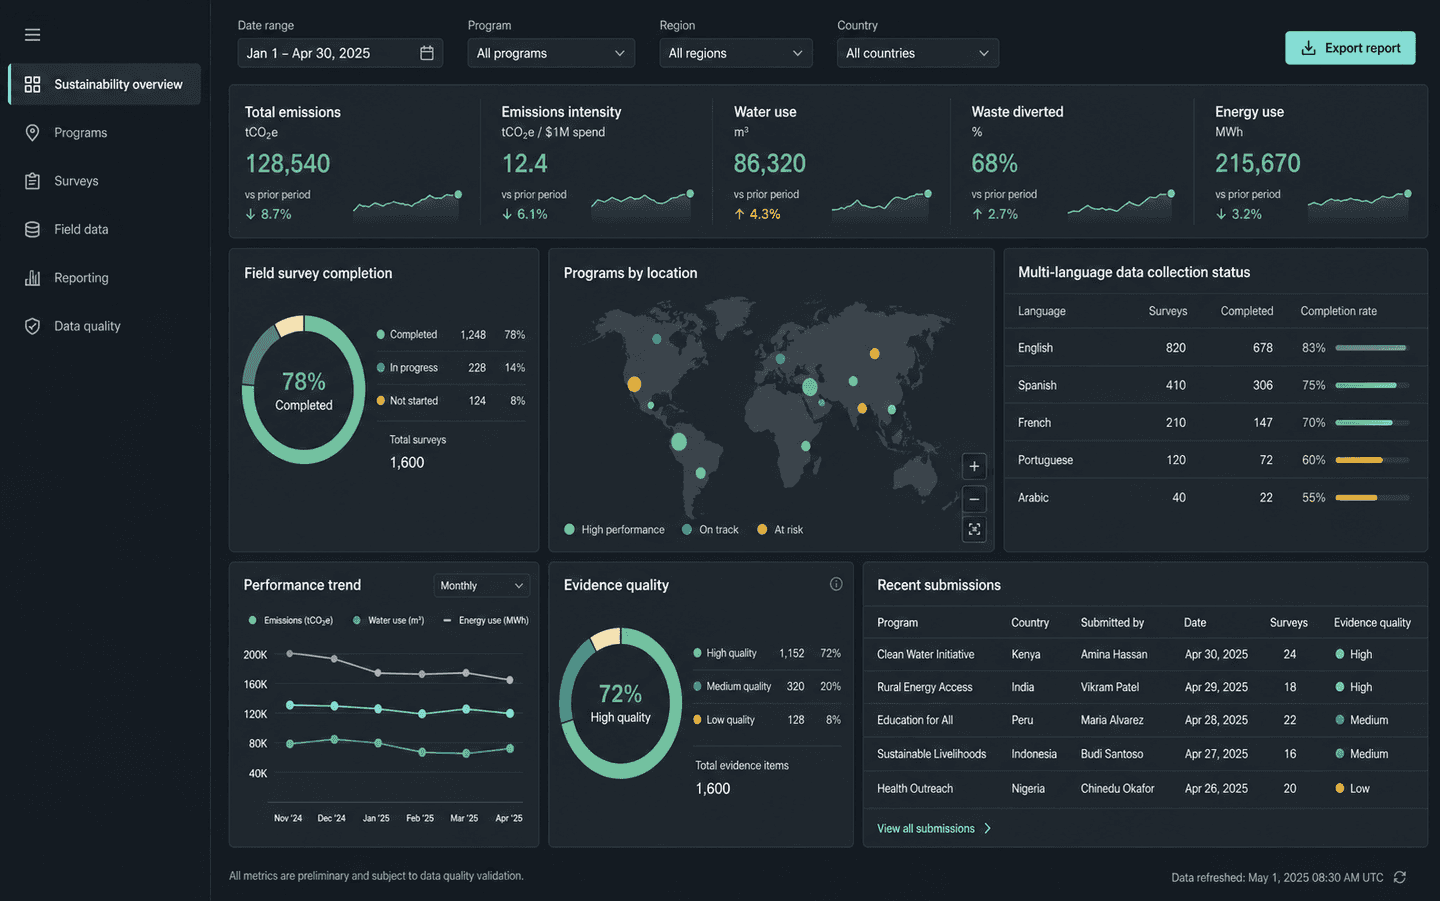
Task: Click the Spanish language row
Action: [x=1215, y=385]
